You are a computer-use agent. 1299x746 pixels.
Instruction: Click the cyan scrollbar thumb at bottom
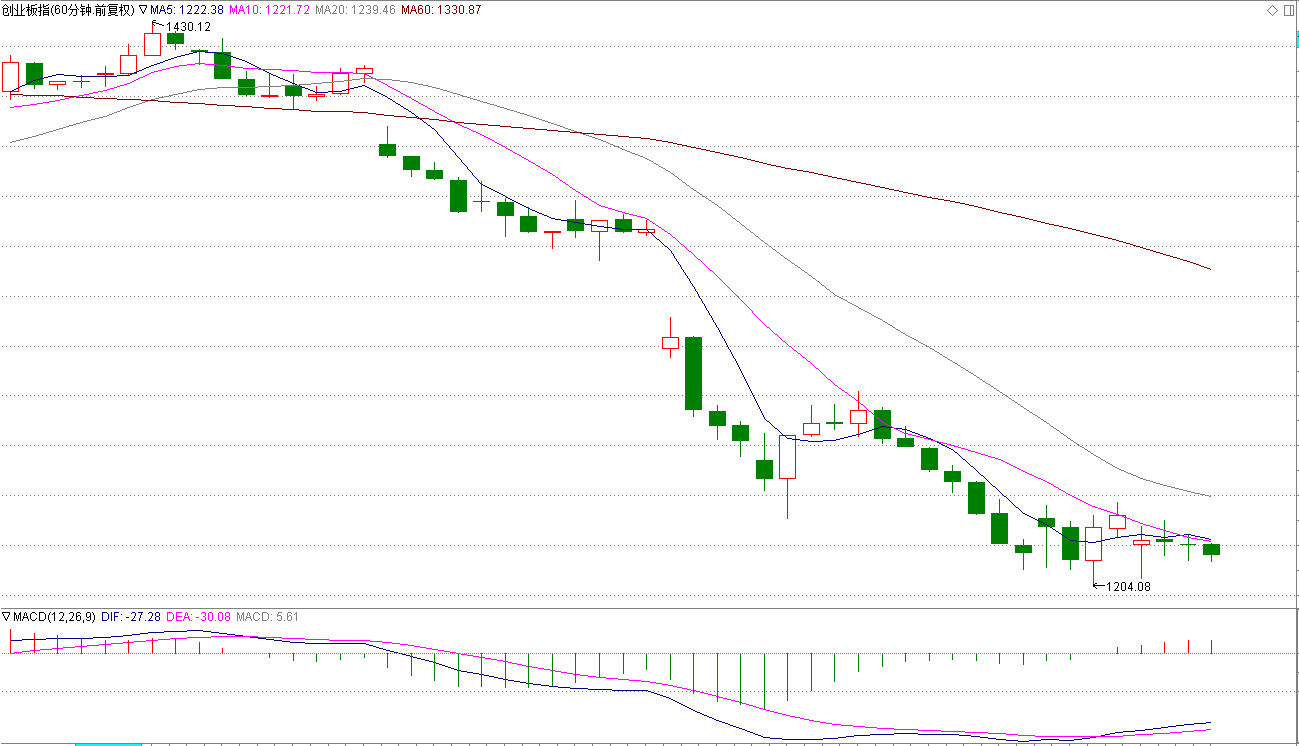(109, 744)
